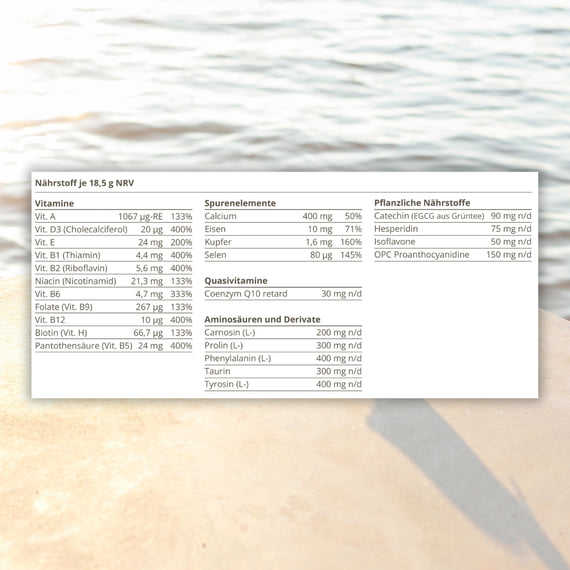
Task: Click 'Coenzym Q10 retard' label
Action: pyautogui.click(x=246, y=294)
